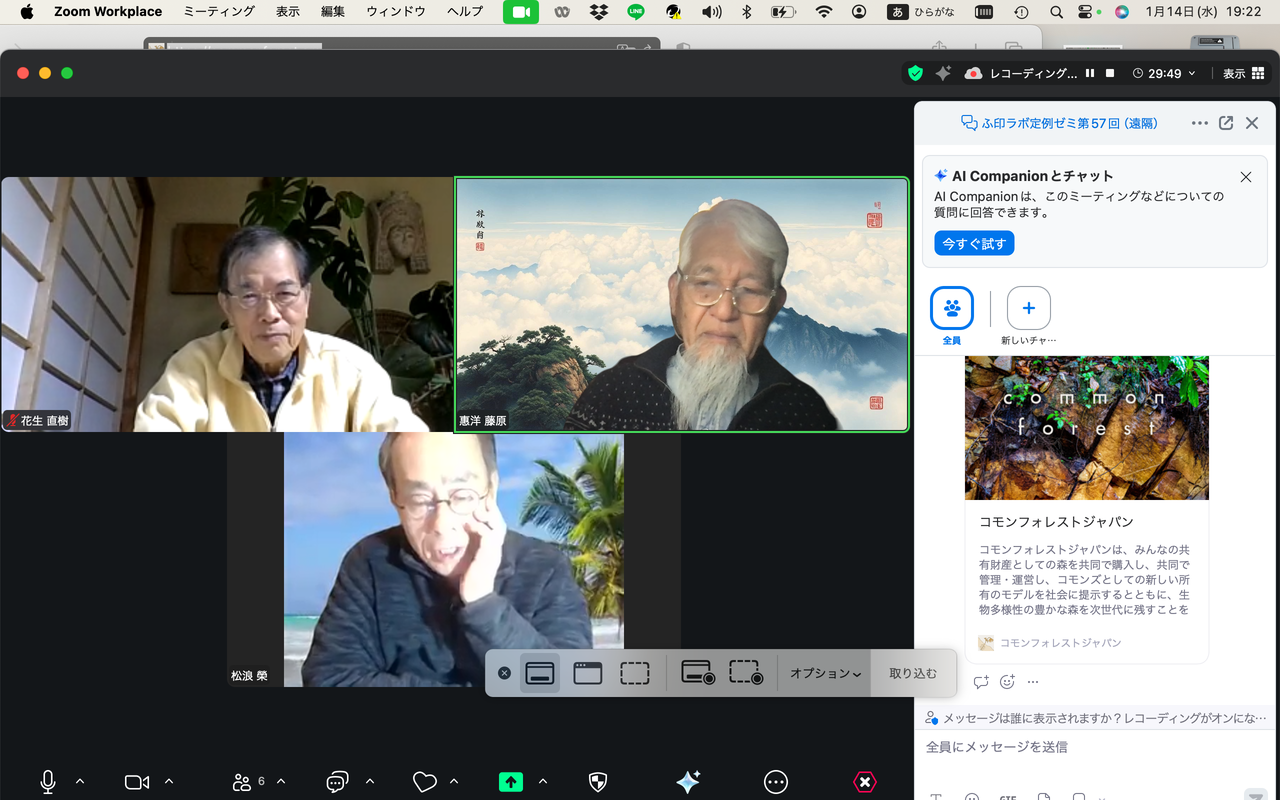1280x800 pixels.
Task: Reply in thread to the message
Action: pos(981,682)
